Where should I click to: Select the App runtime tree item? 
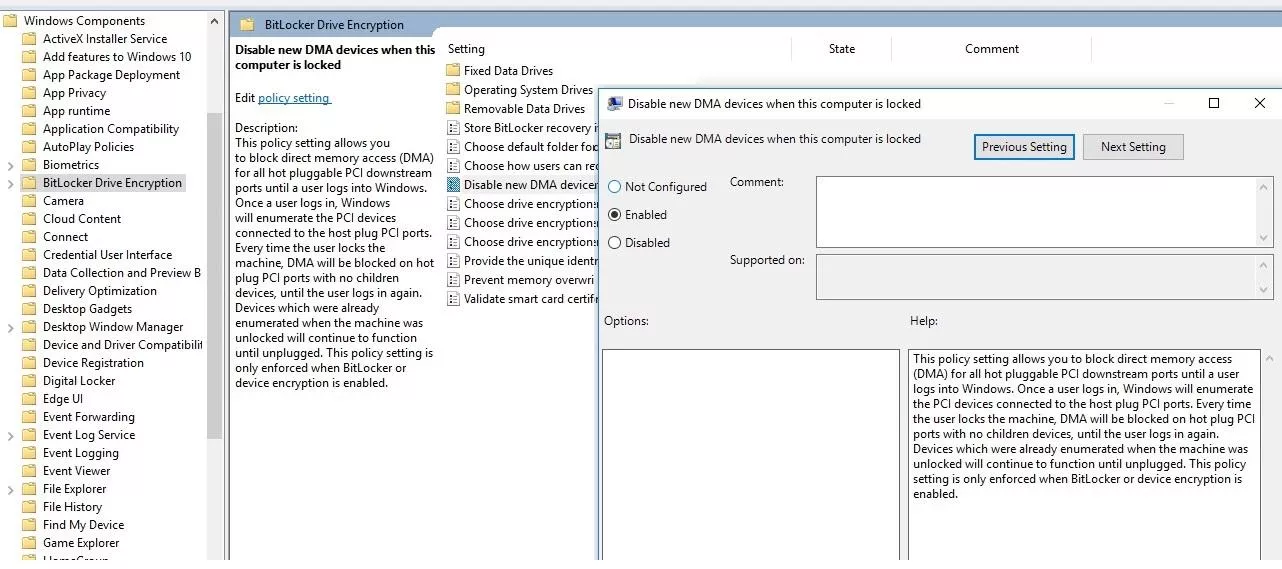click(76, 111)
